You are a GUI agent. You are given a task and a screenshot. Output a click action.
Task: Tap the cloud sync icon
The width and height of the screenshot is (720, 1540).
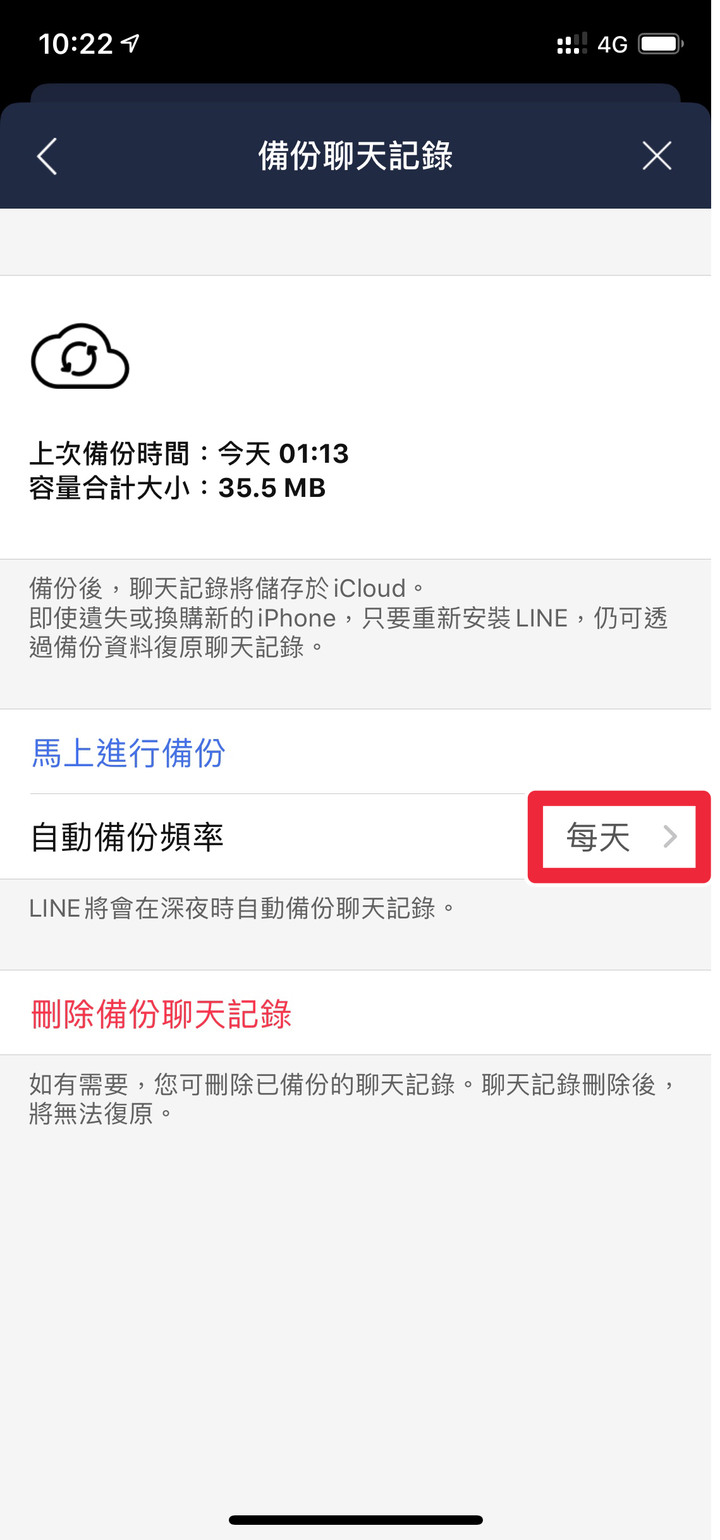(x=80, y=355)
